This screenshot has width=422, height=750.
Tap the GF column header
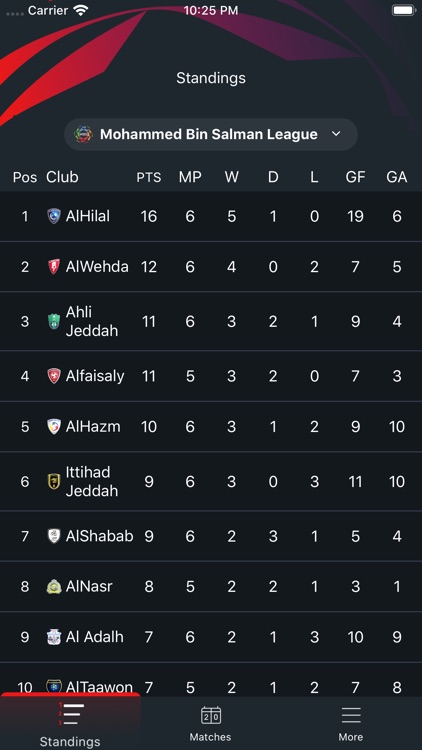355,177
